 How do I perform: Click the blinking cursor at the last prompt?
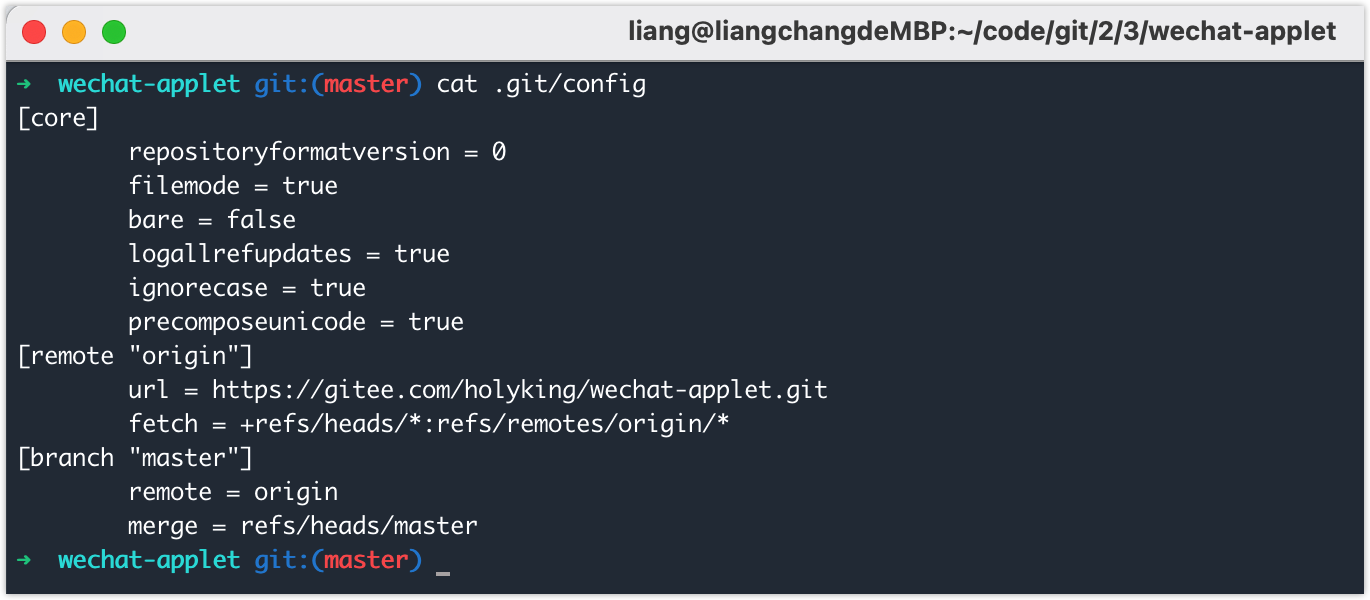pyautogui.click(x=443, y=573)
